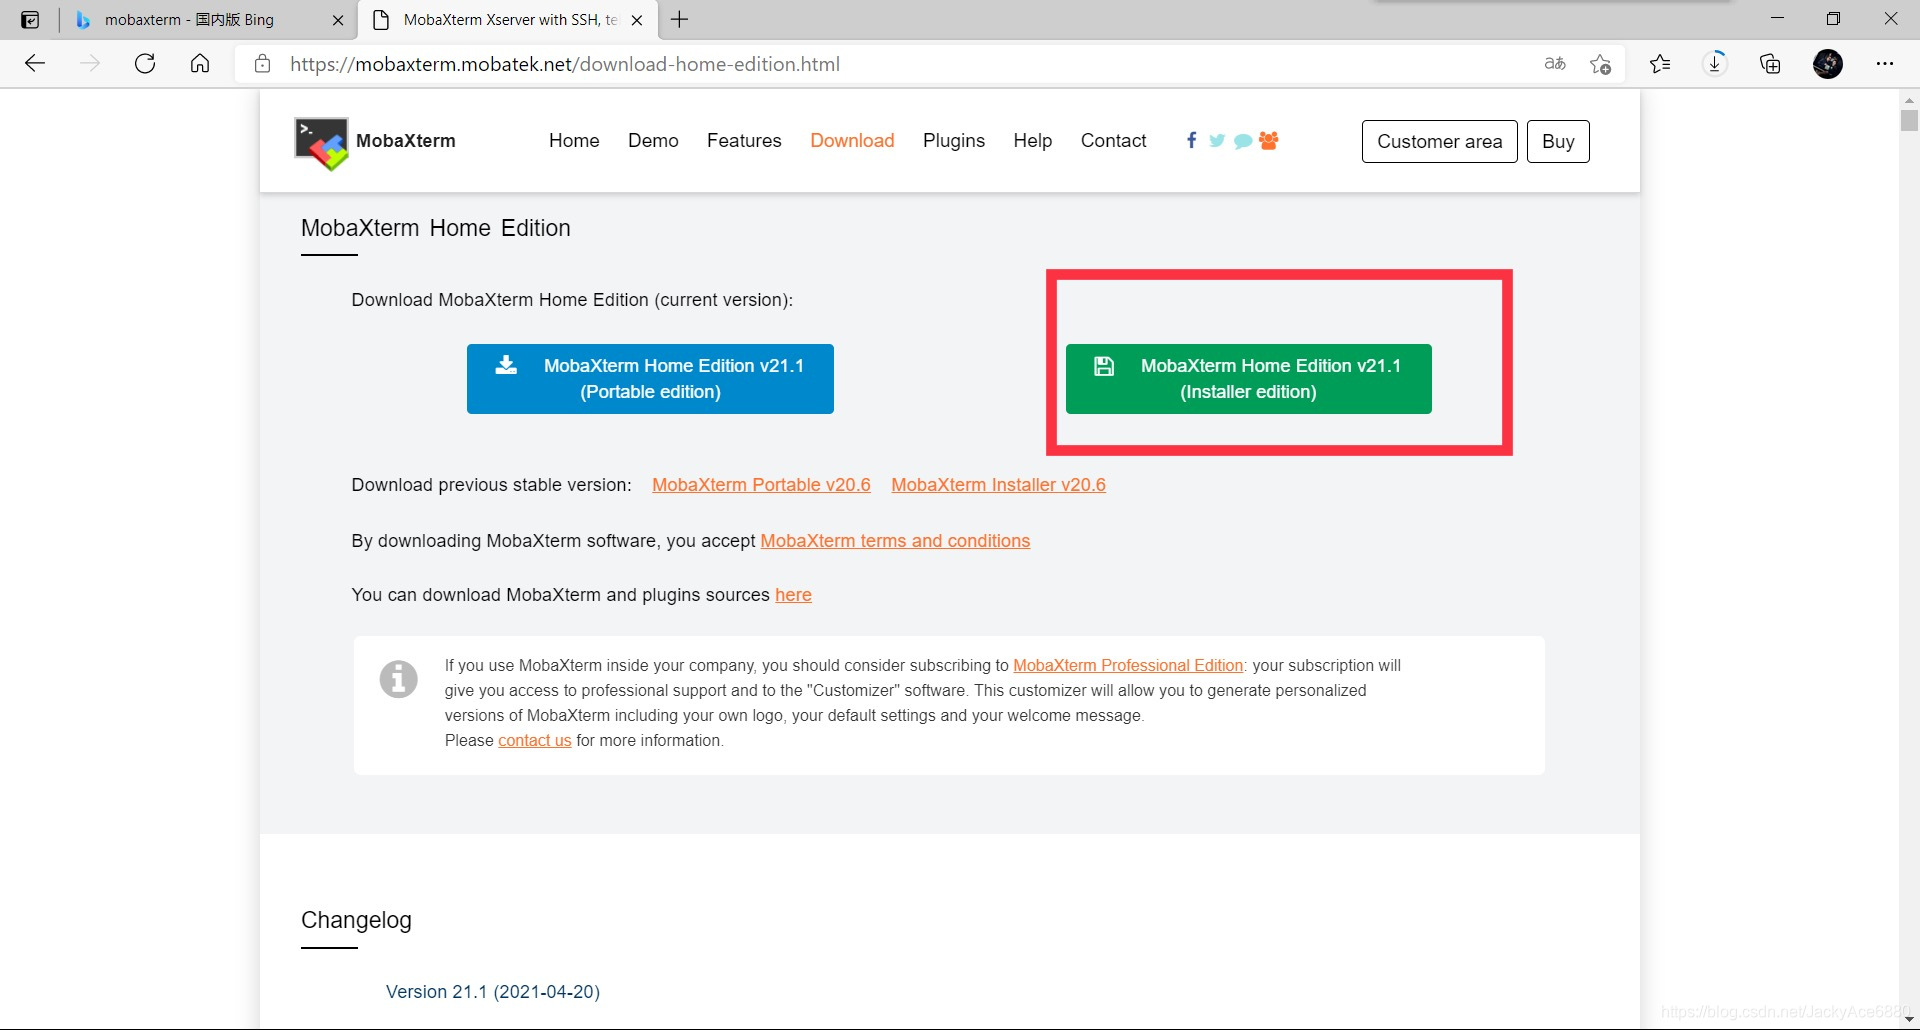Image resolution: width=1920 pixels, height=1030 pixels.
Task: Open the Downloads icon in toolbar
Action: [x=1715, y=64]
